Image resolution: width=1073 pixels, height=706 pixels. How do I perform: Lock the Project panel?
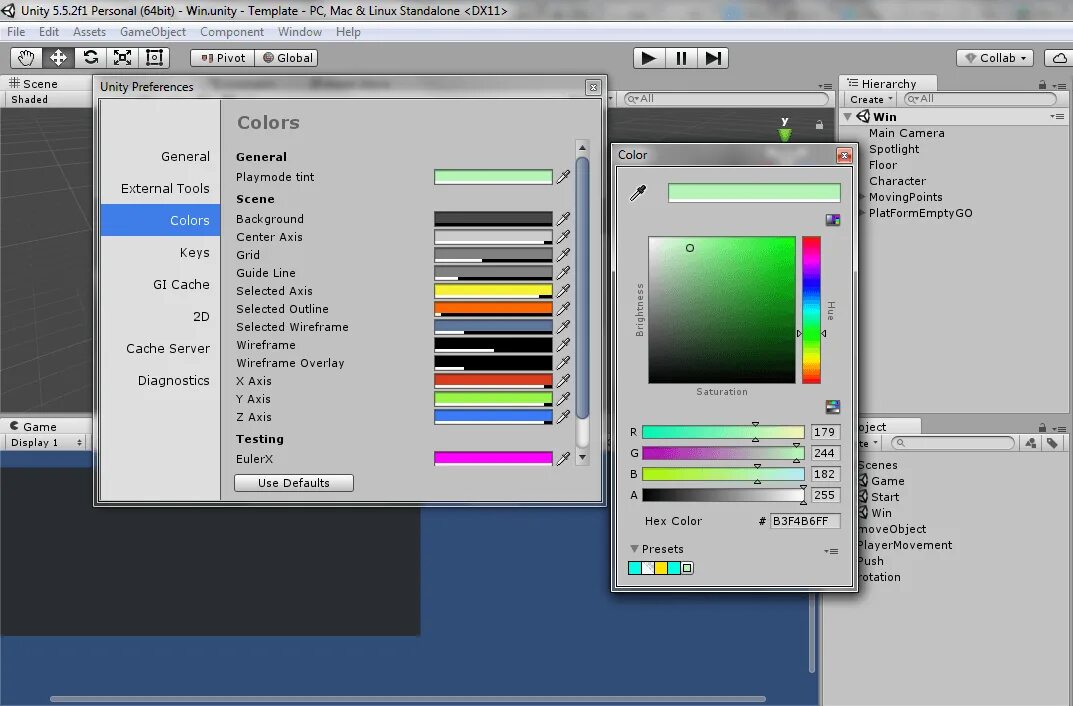coord(1042,428)
